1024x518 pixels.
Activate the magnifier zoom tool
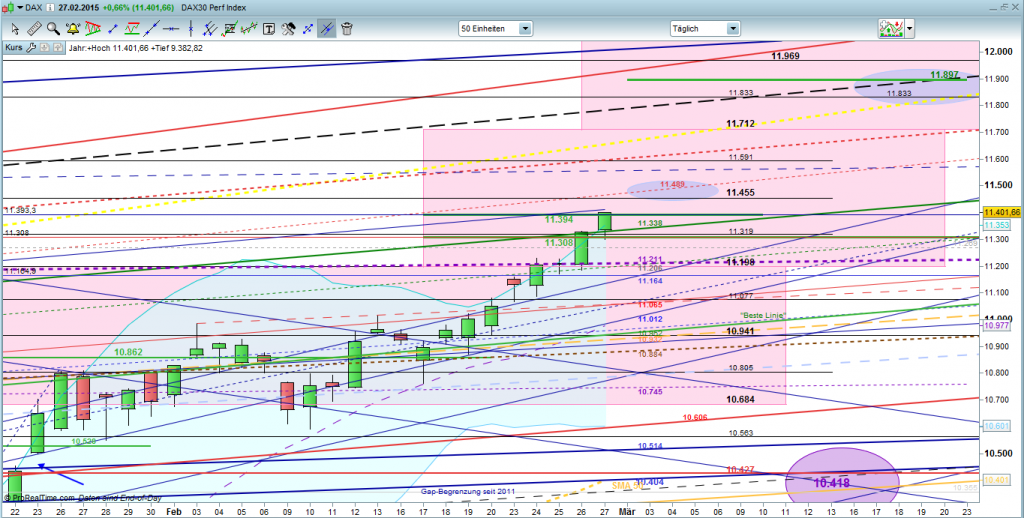click(53, 29)
